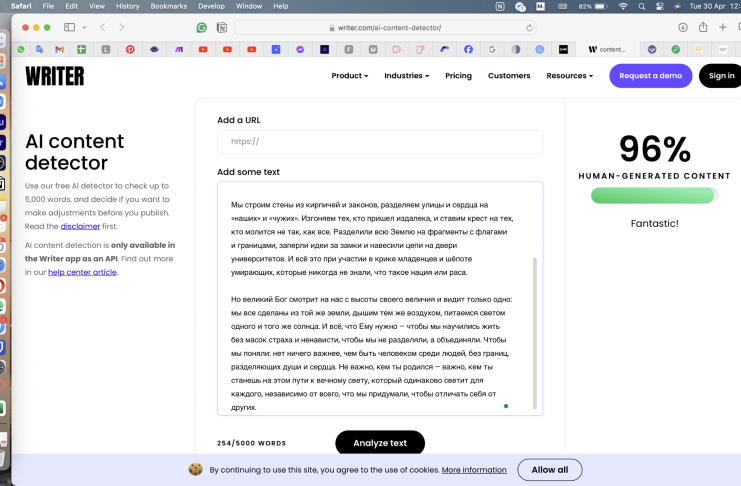
Task: Click the Wi-Fi icon in menu bar
Action: (623, 6)
